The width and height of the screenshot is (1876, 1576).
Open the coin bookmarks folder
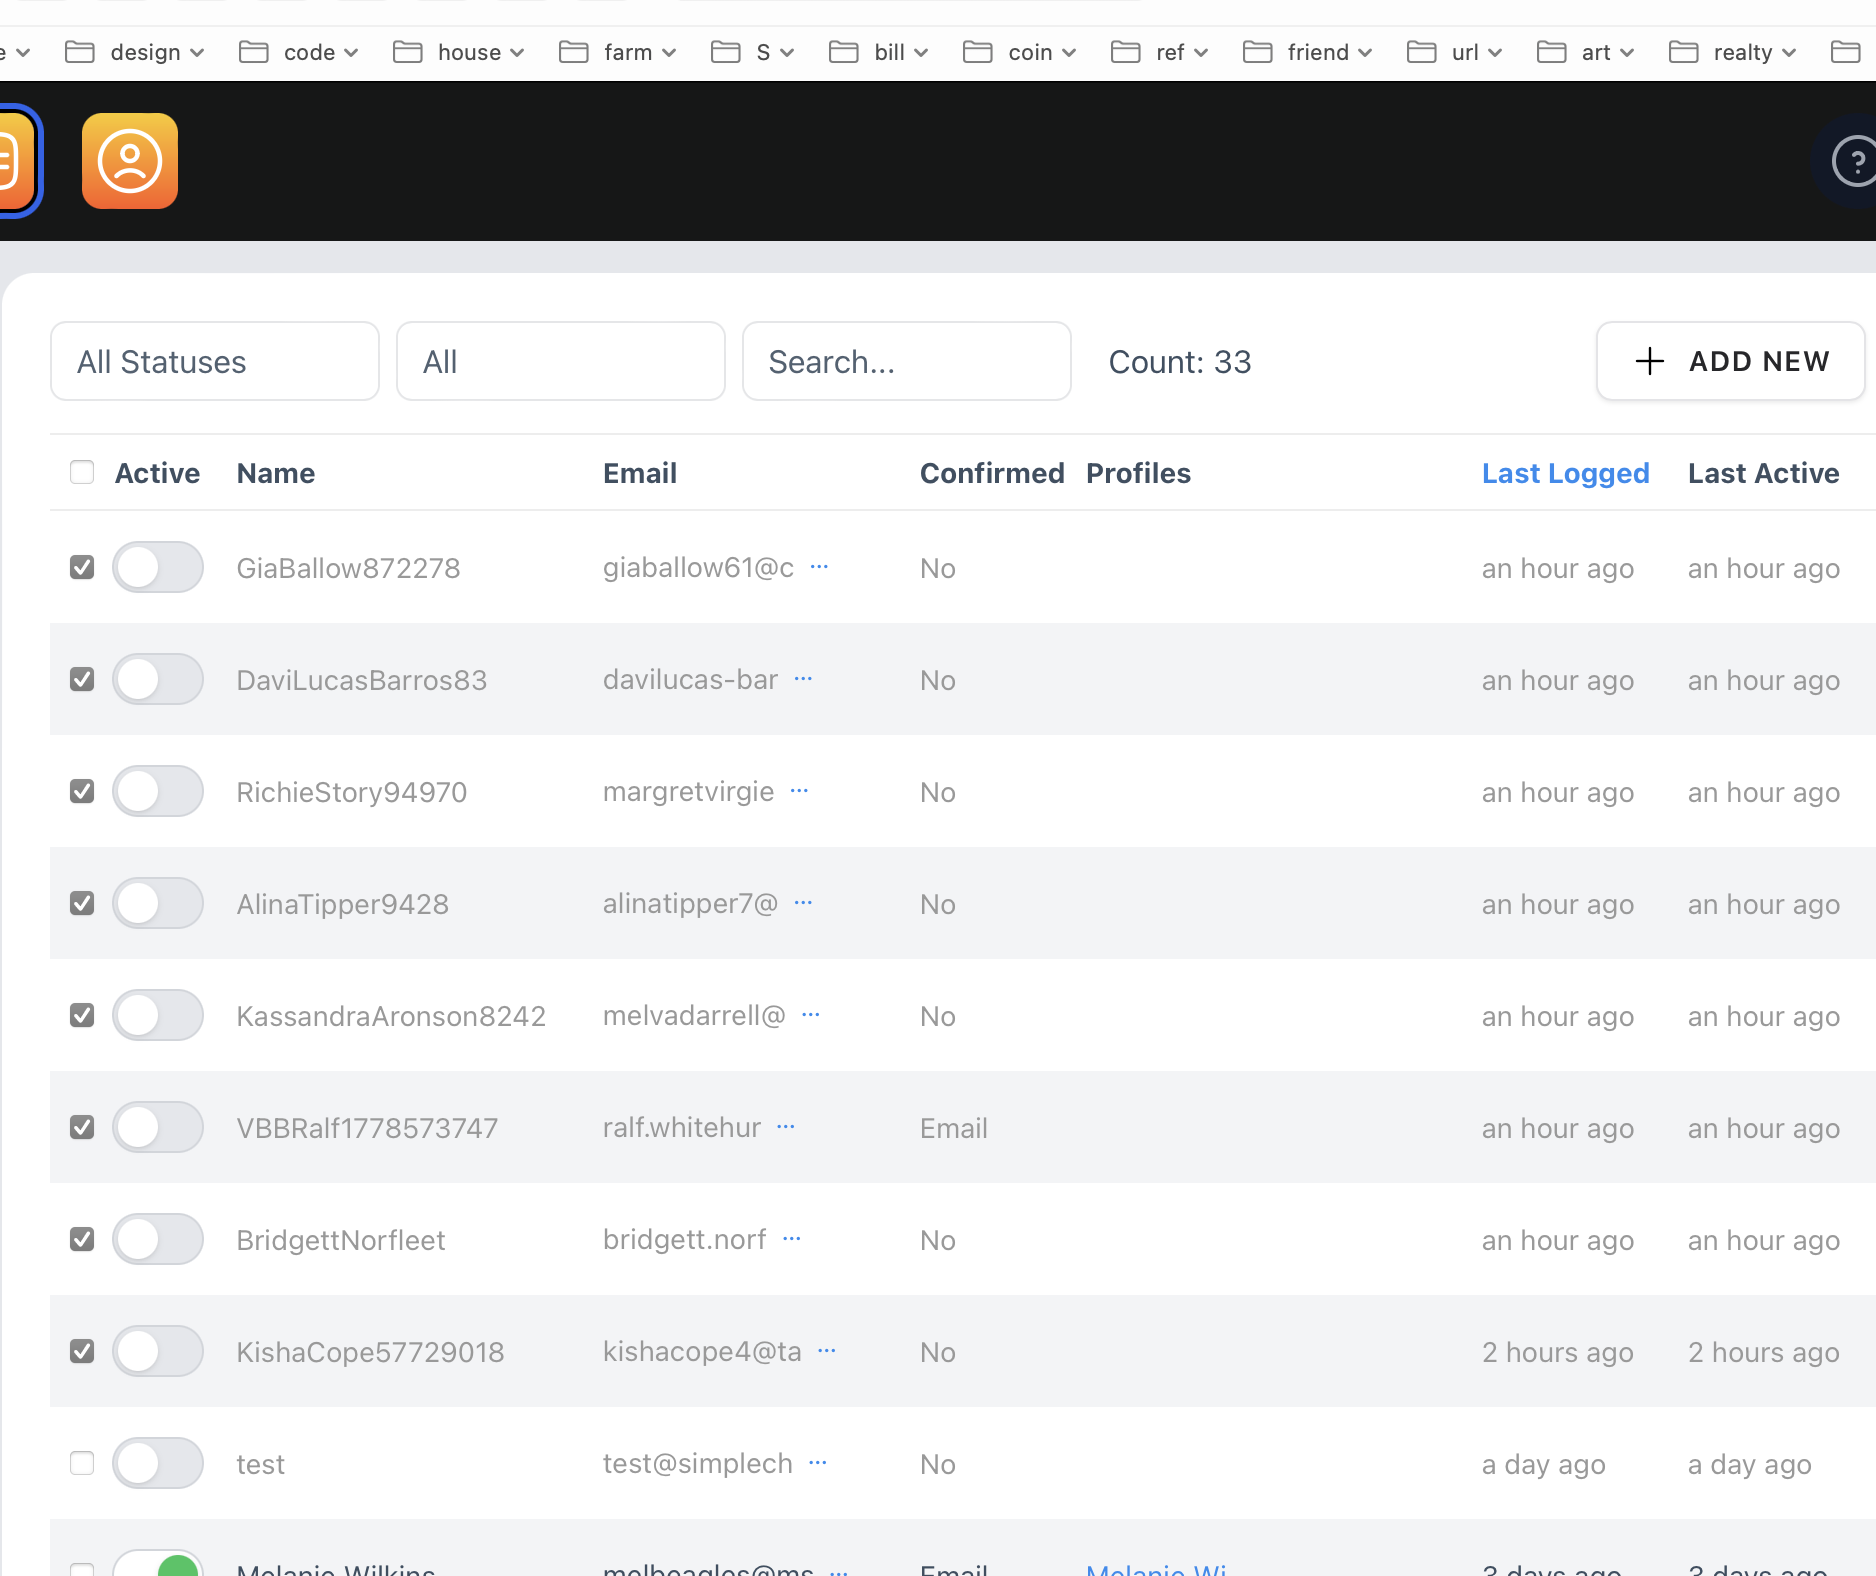click(x=1020, y=52)
